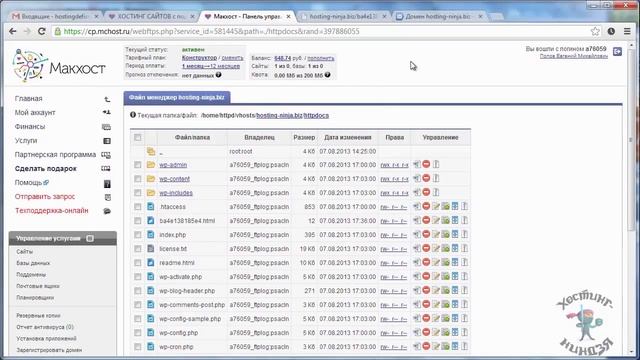Click the pencil edit icon for wp-config-sample.php
Viewport: 640px width, 360px height.
pos(436,319)
